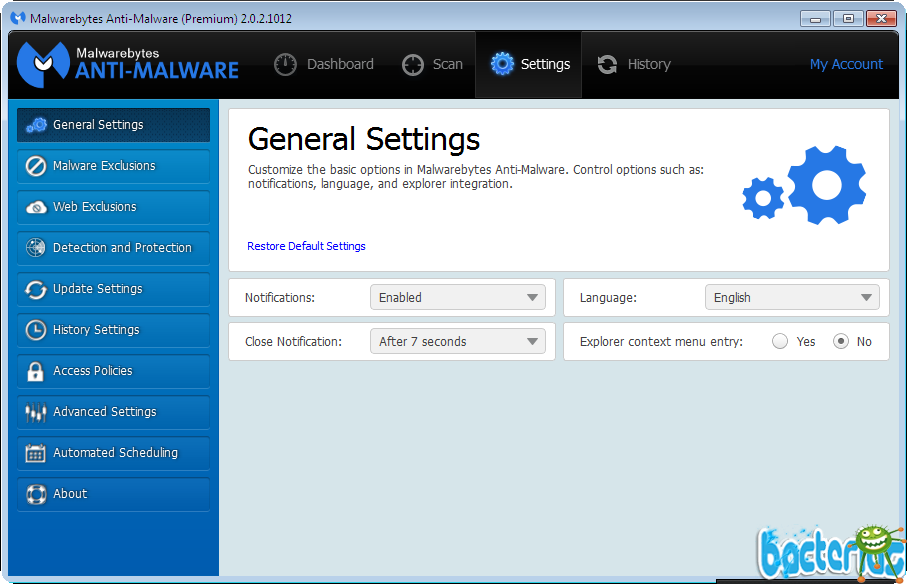Click the Web Exclusions cloud icon
907x584 pixels.
[36, 207]
